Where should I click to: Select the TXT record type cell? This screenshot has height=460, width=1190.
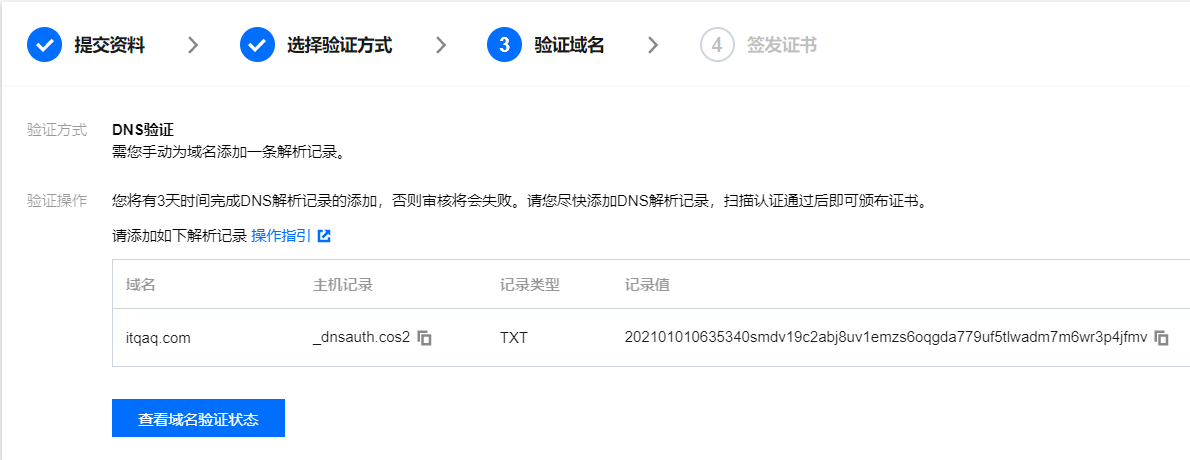[x=513, y=338]
